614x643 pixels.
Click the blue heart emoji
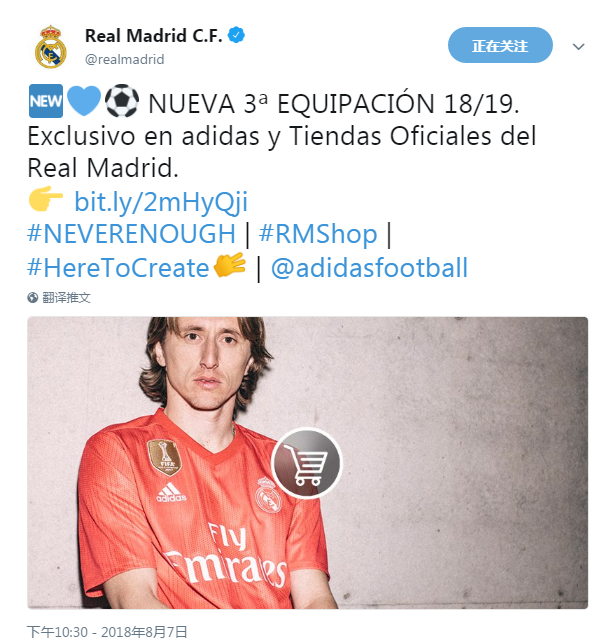click(84, 101)
